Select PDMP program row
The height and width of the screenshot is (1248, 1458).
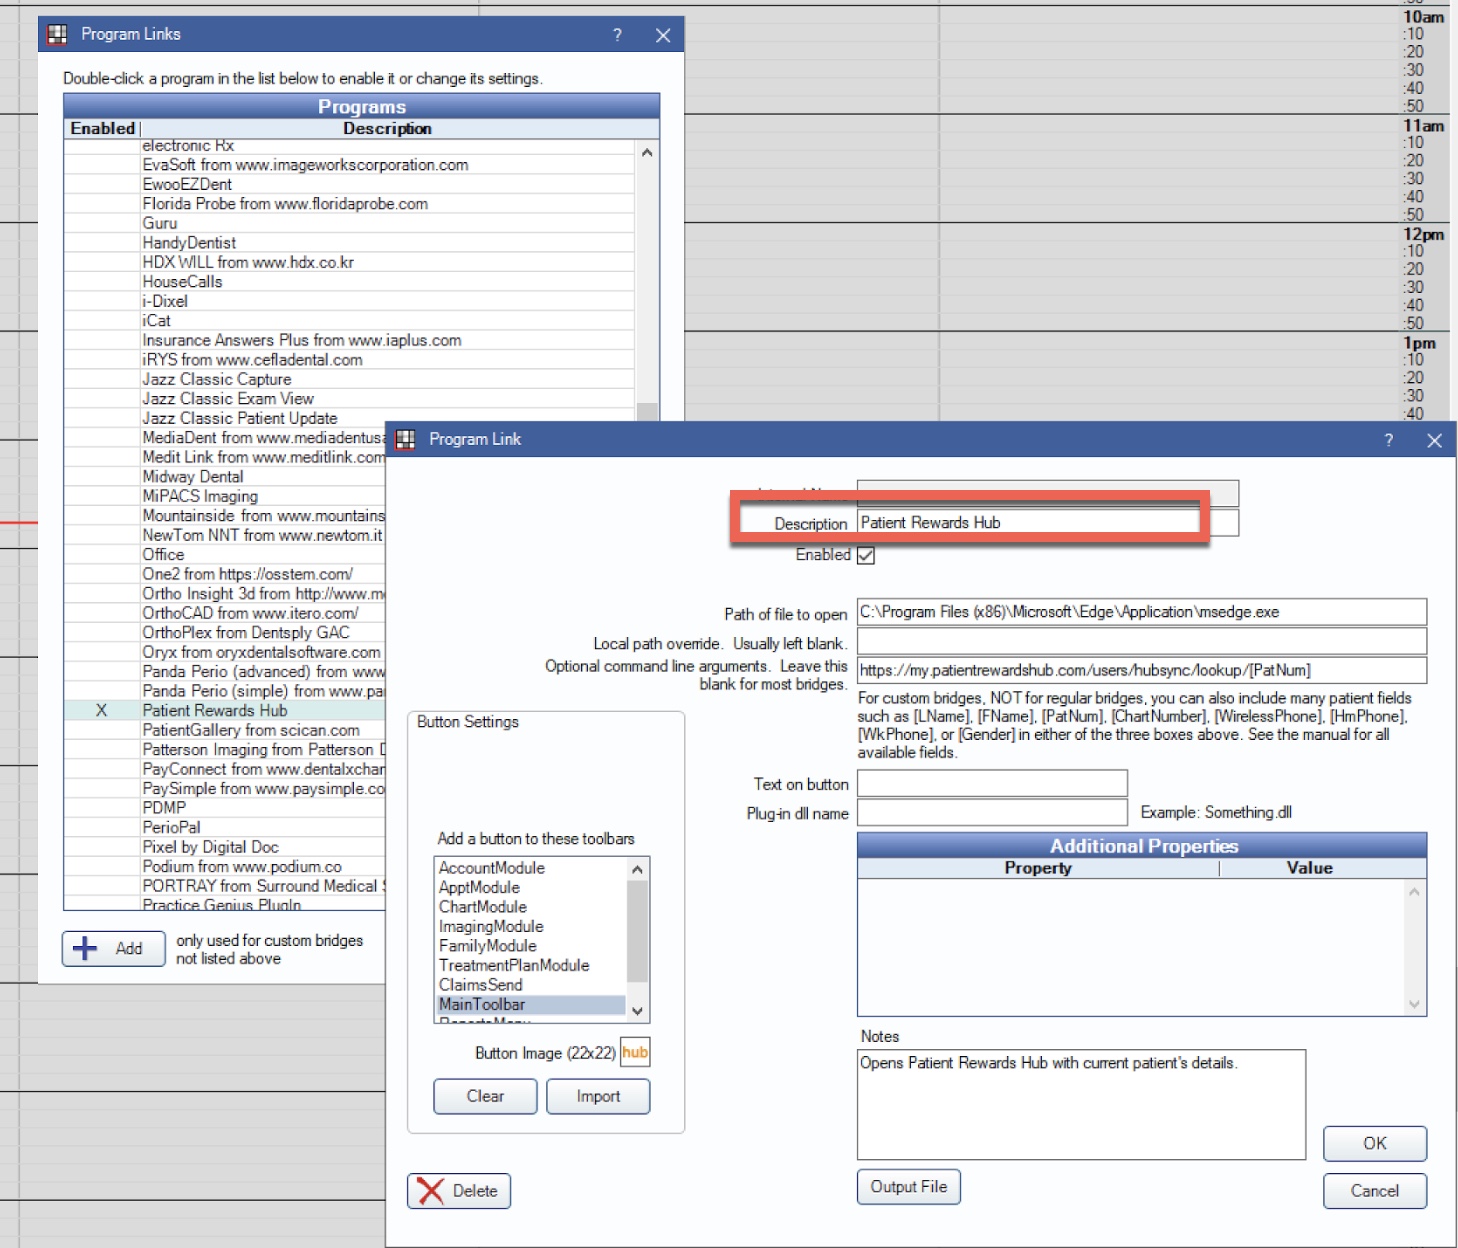225,808
